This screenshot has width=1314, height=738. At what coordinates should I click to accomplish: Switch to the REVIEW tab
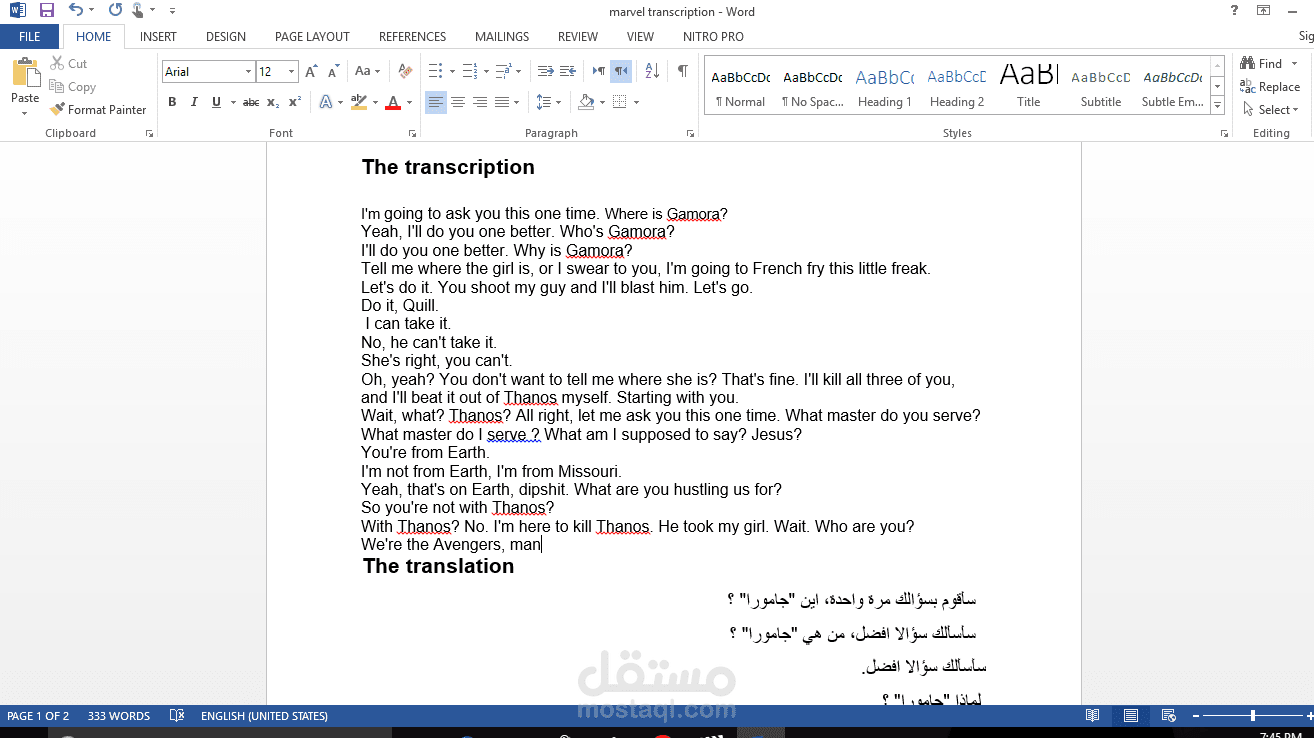pos(578,37)
